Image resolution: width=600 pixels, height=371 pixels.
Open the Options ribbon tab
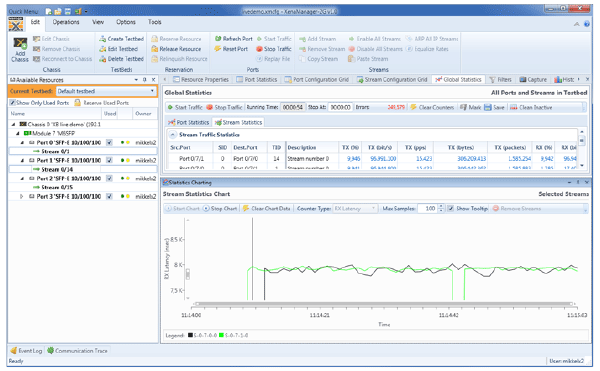click(126, 22)
